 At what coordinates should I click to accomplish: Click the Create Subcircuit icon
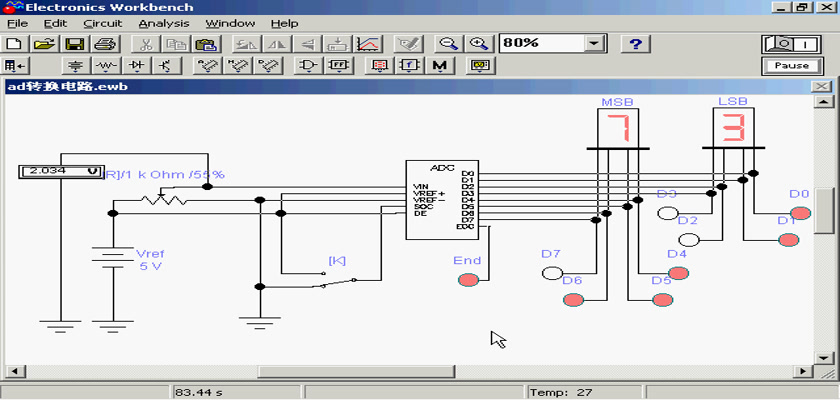[x=338, y=43]
